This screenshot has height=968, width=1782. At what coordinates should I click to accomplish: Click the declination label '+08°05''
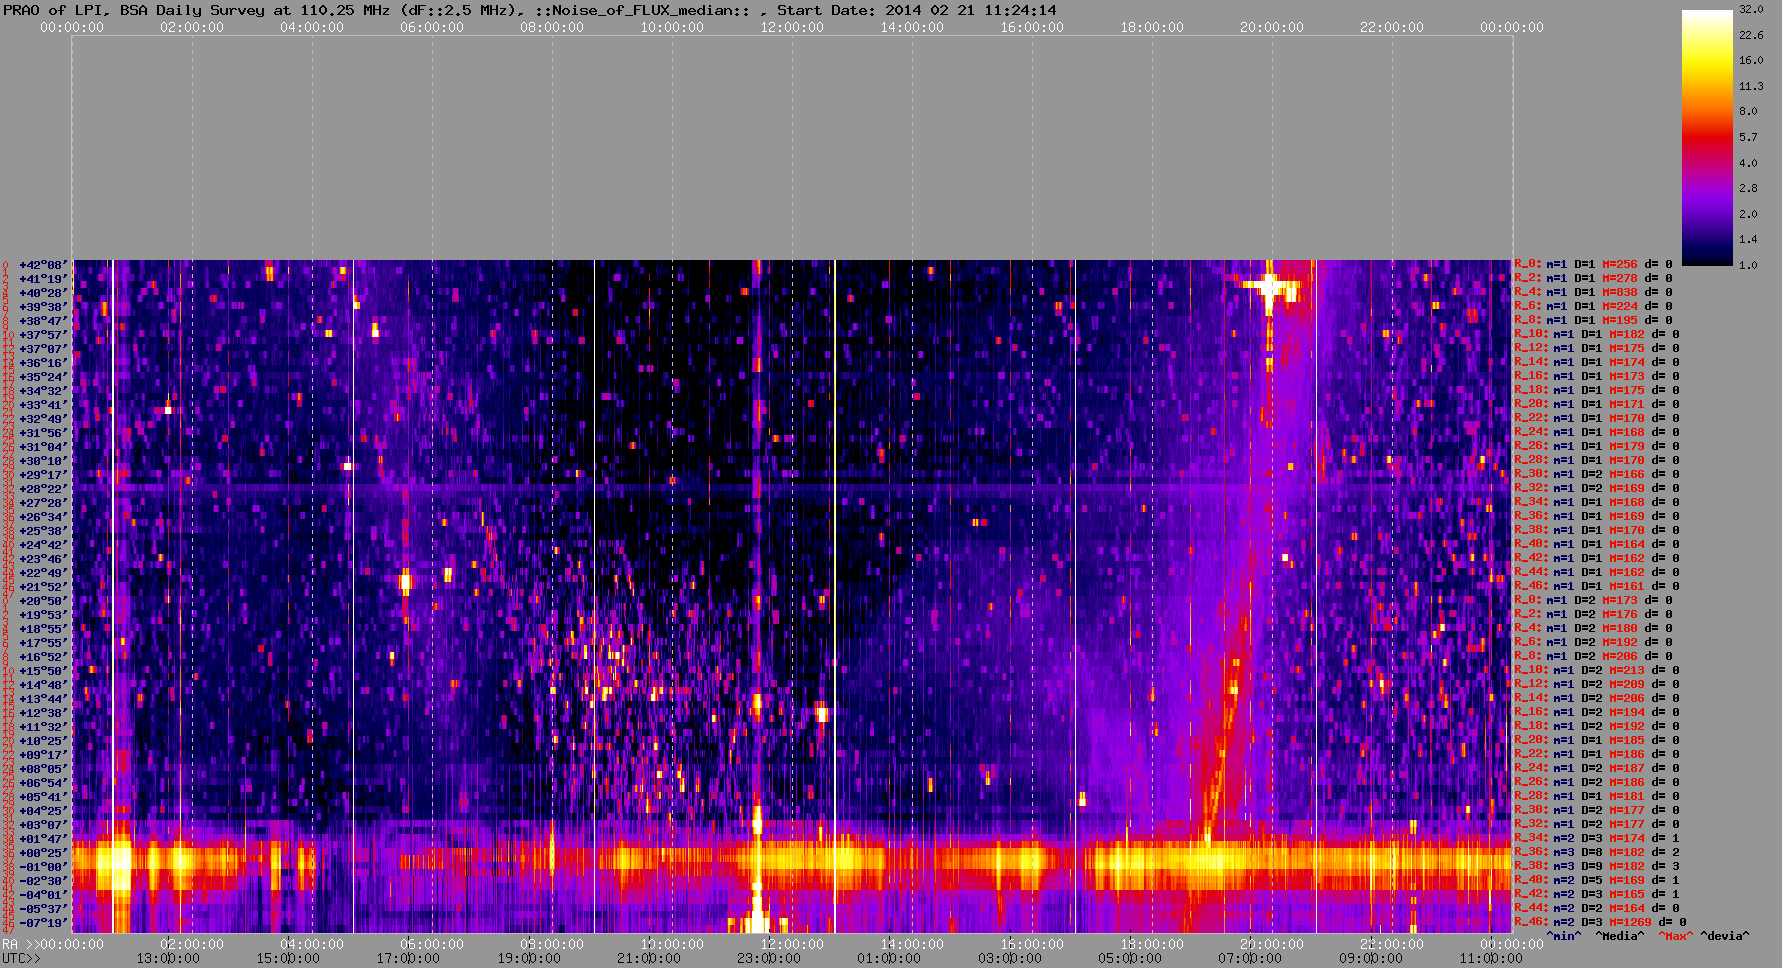[43, 769]
